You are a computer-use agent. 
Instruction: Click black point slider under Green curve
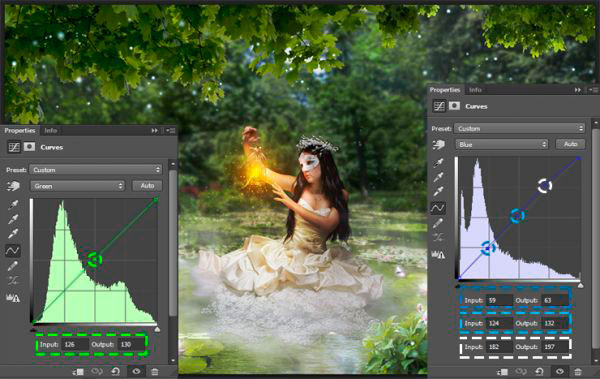pyautogui.click(x=33, y=329)
